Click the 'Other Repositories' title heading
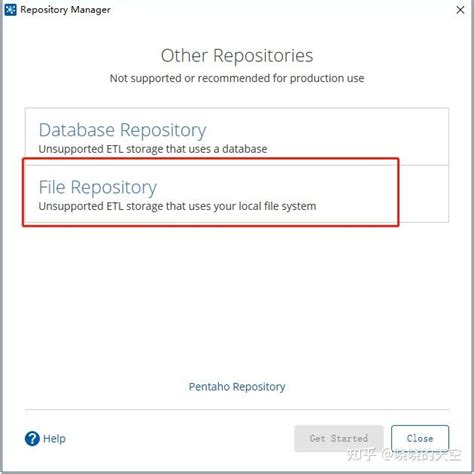 [237, 55]
